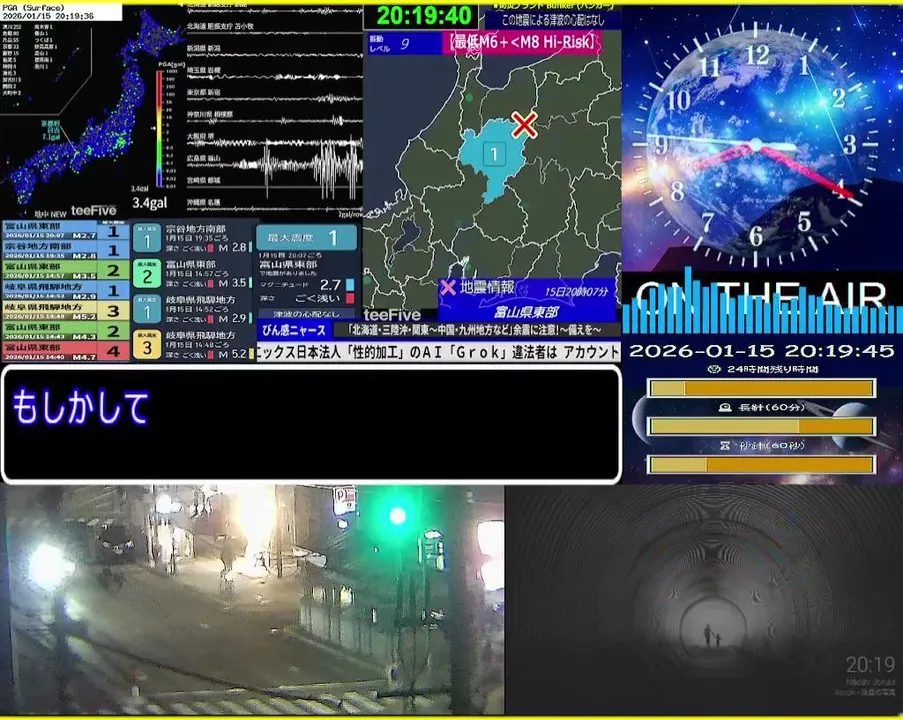
Task: Click the びん感ニャース news label
Action: 294,330
